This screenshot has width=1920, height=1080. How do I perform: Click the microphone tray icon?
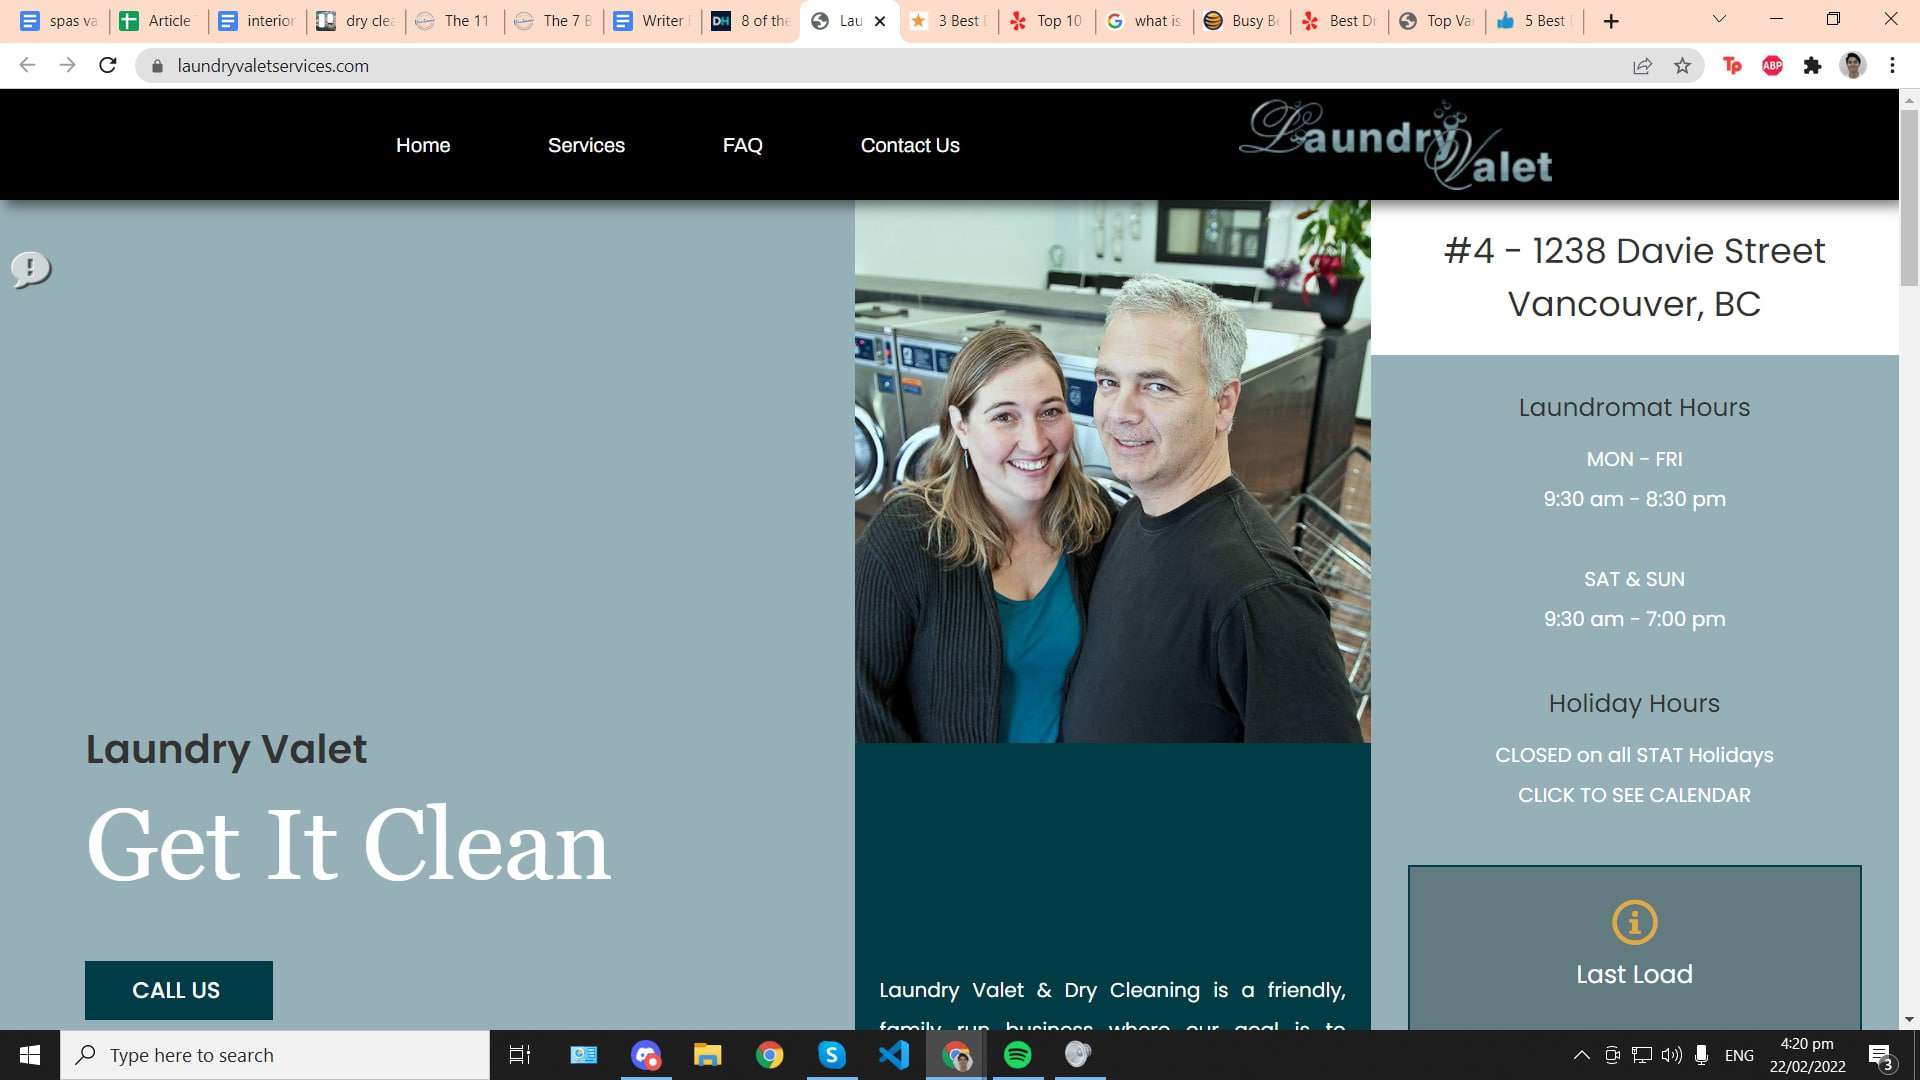tap(1701, 1055)
